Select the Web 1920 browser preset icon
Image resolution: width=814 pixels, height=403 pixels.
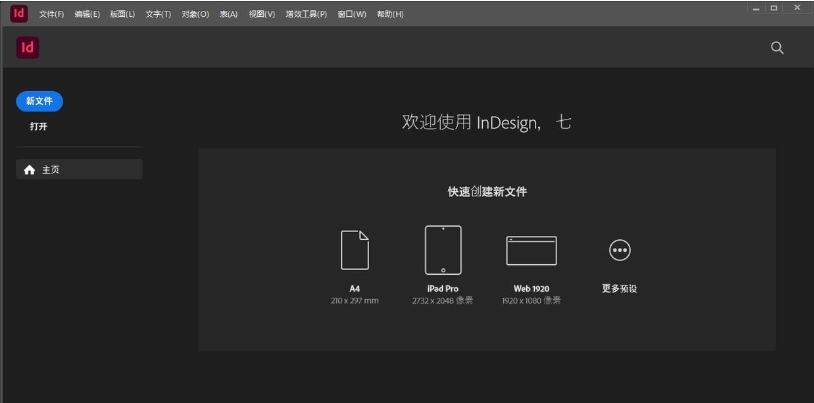531,251
